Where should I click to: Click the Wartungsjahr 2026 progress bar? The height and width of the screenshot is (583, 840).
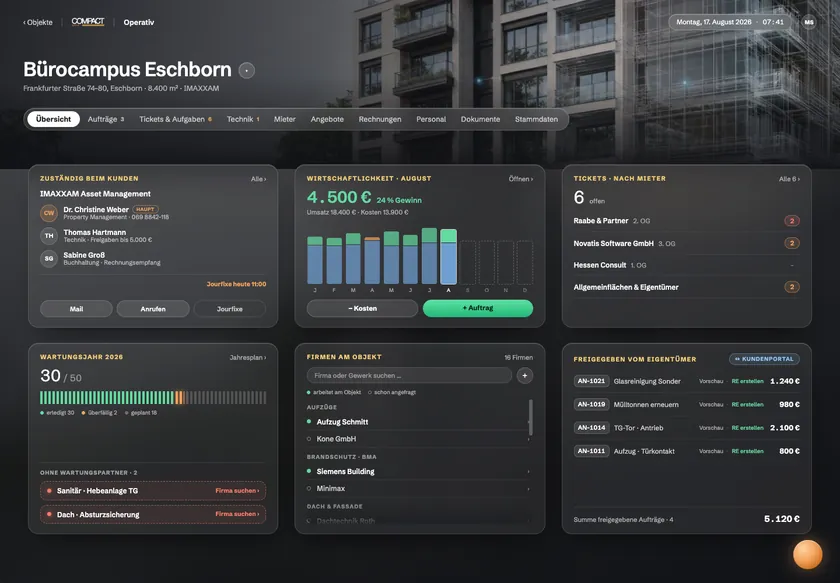click(x=153, y=398)
